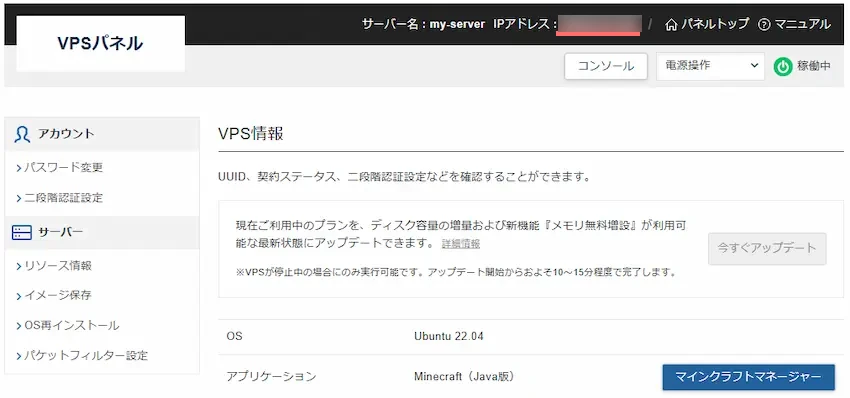Click the Minecraft（Java版） value
This screenshot has width=850, height=398.
[x=463, y=376]
